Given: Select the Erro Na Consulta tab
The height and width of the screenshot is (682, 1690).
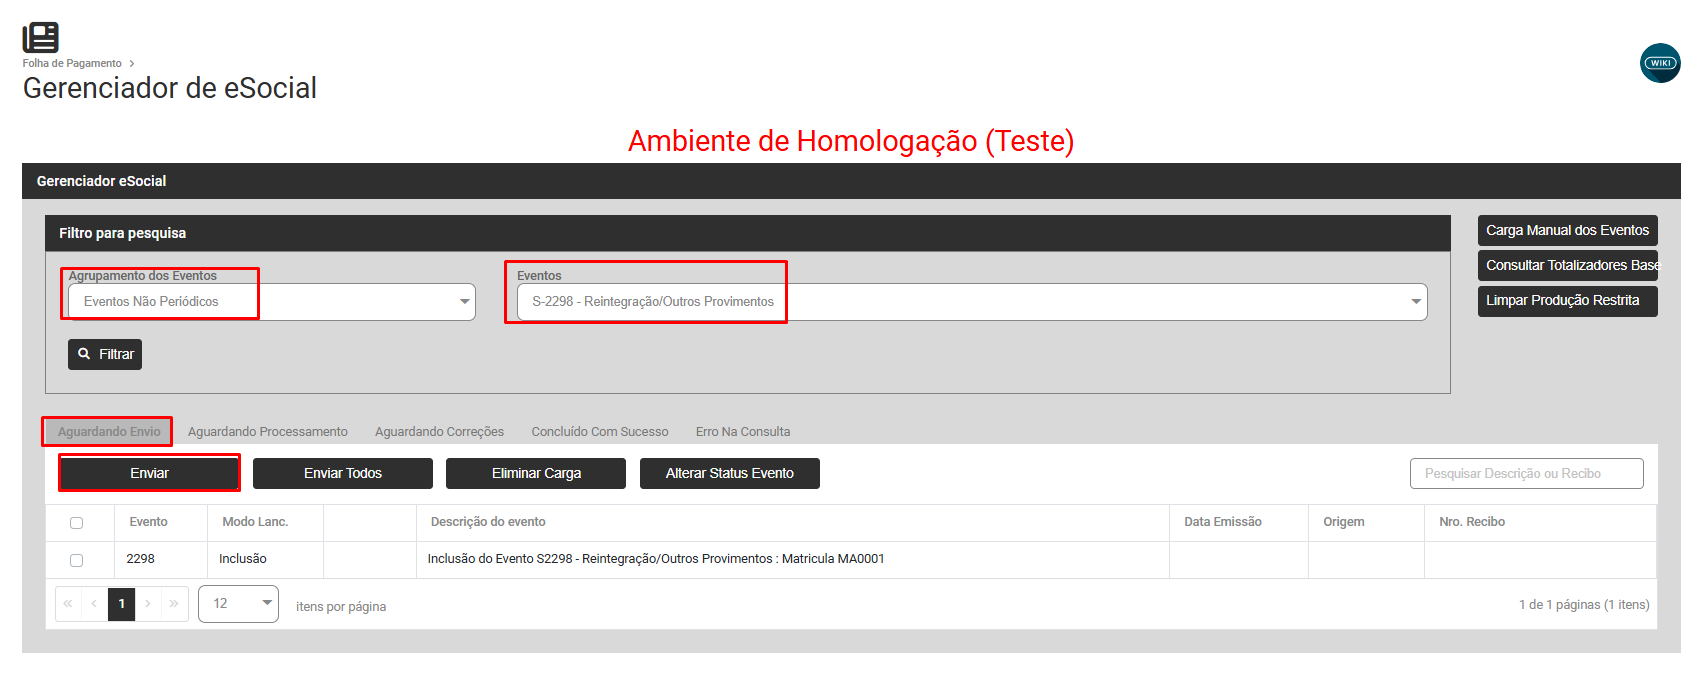Looking at the screenshot, I should coord(742,432).
